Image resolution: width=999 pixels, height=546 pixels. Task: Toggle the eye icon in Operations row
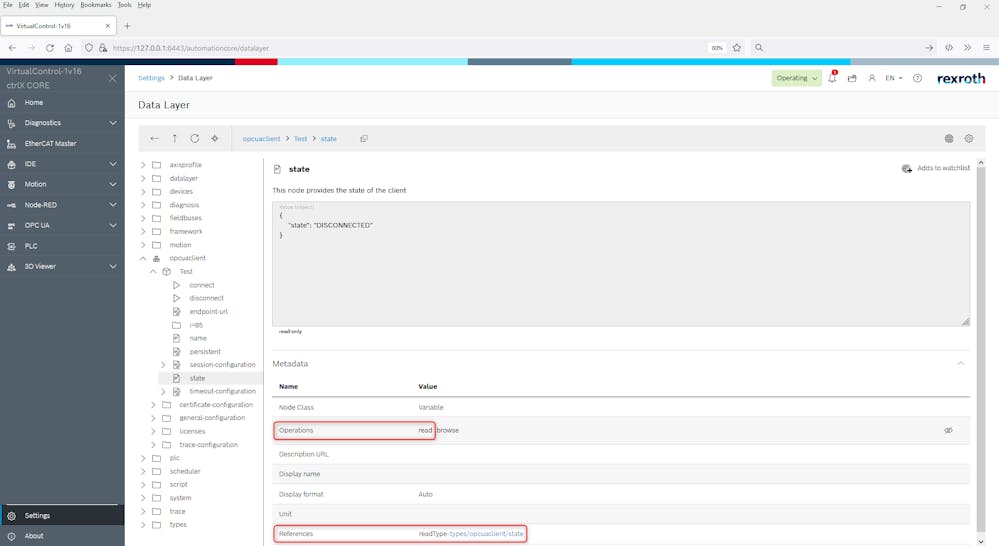(x=948, y=430)
